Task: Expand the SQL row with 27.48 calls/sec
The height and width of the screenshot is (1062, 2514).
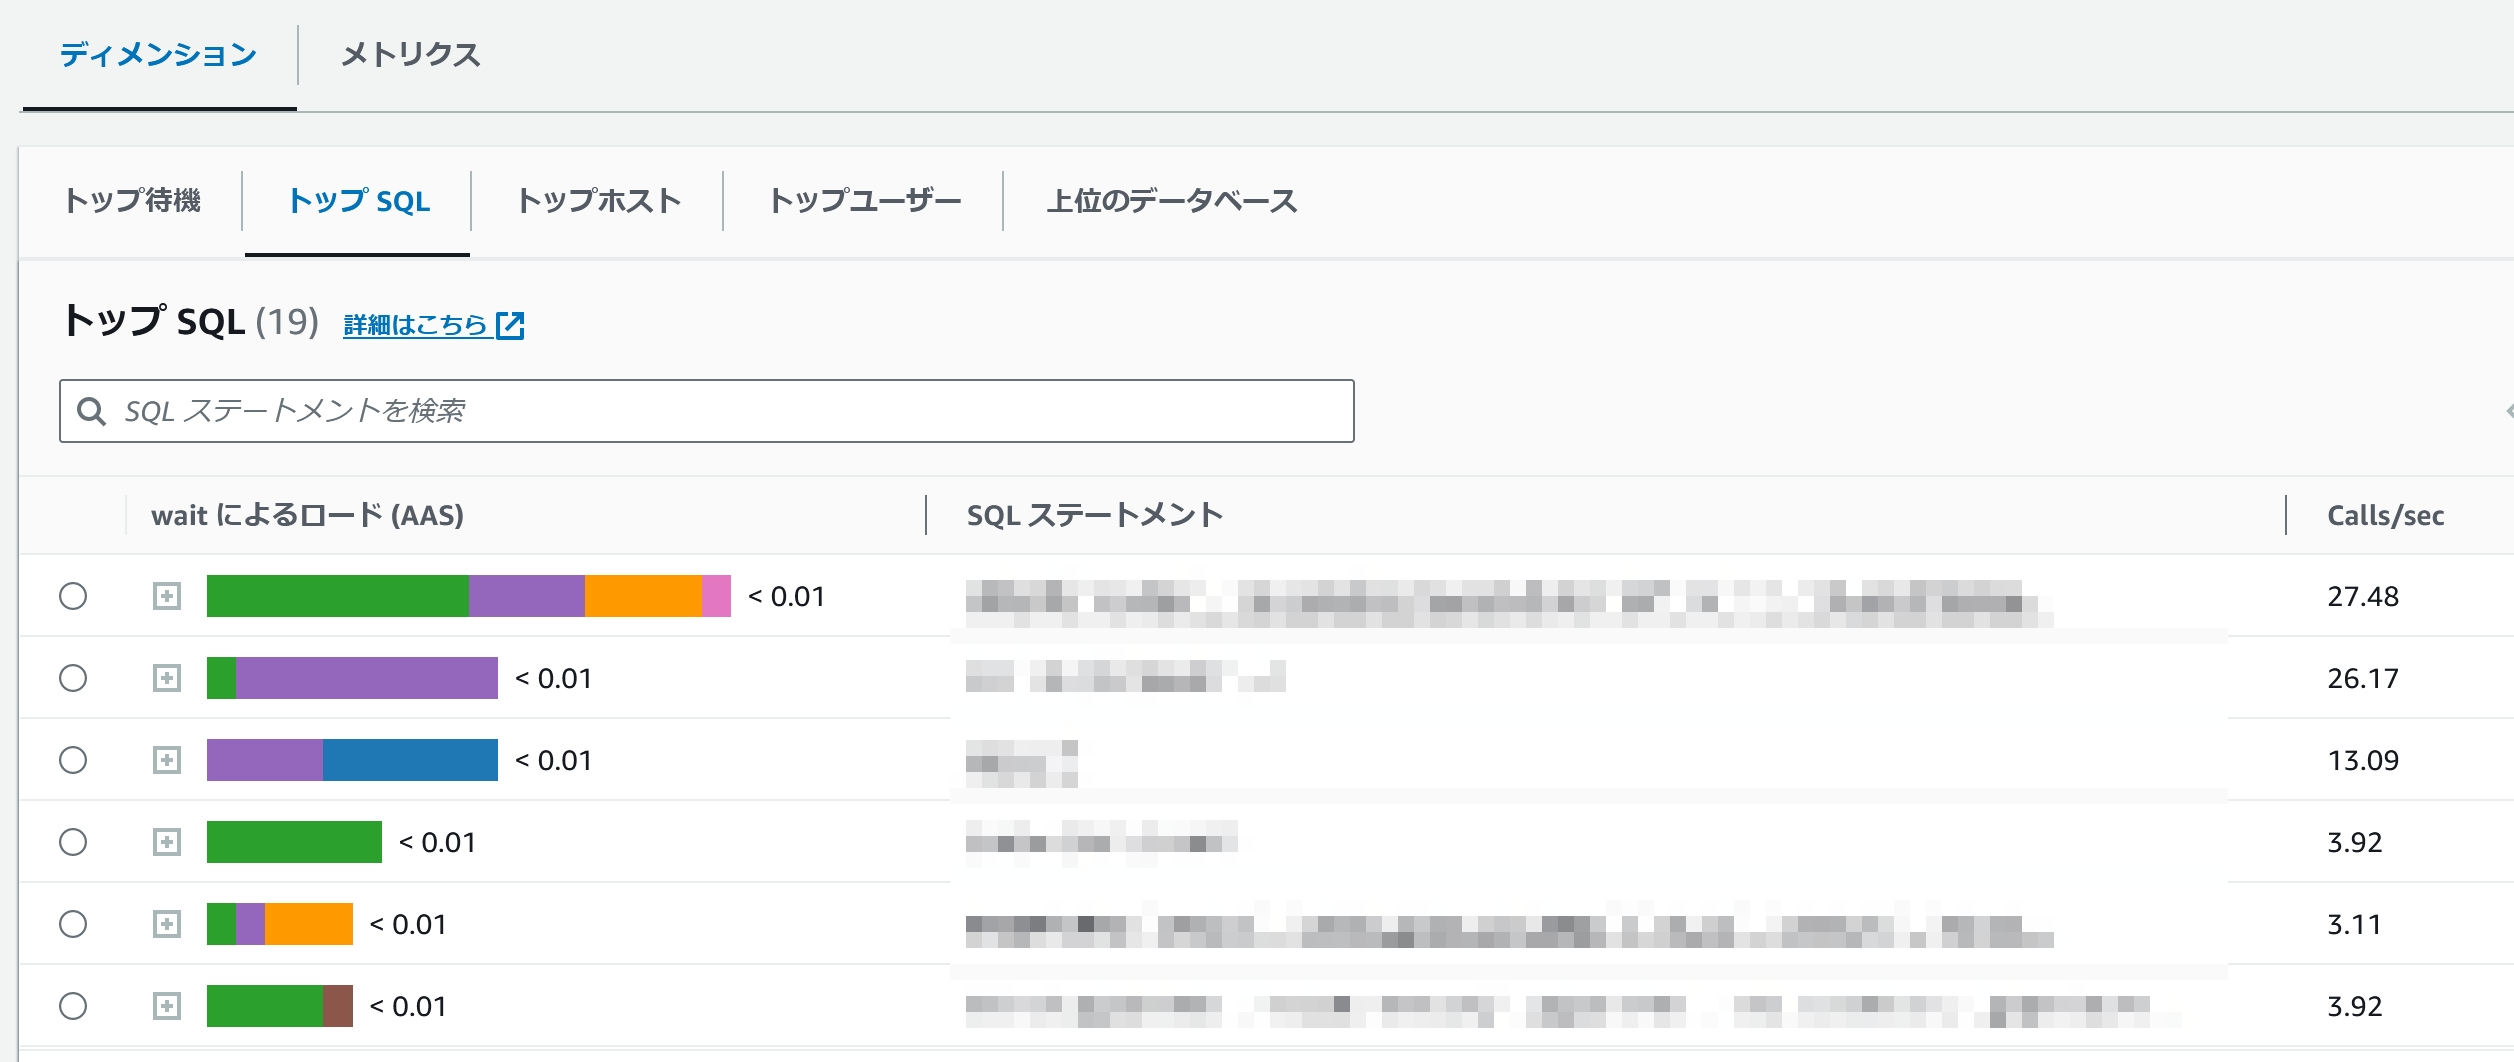Action: [167, 596]
